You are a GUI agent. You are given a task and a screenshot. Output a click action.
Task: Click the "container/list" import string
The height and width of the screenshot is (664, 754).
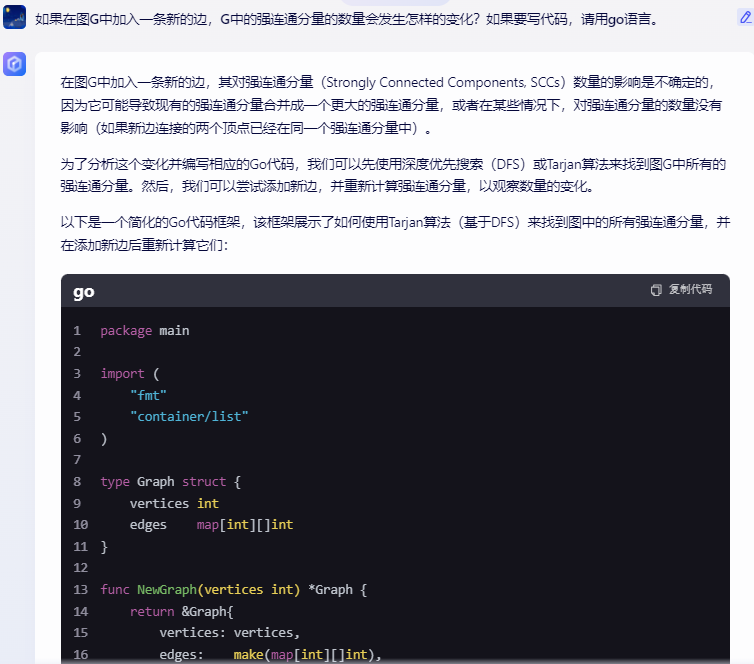coord(189,416)
